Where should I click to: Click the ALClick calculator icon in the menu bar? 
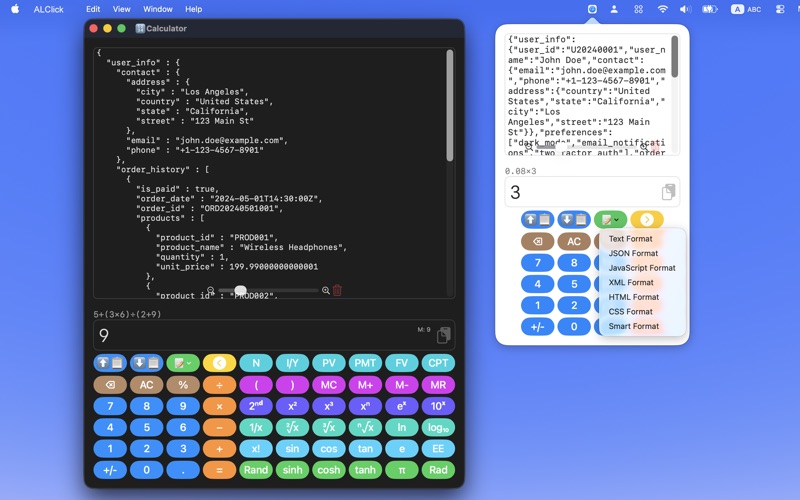pos(592,9)
